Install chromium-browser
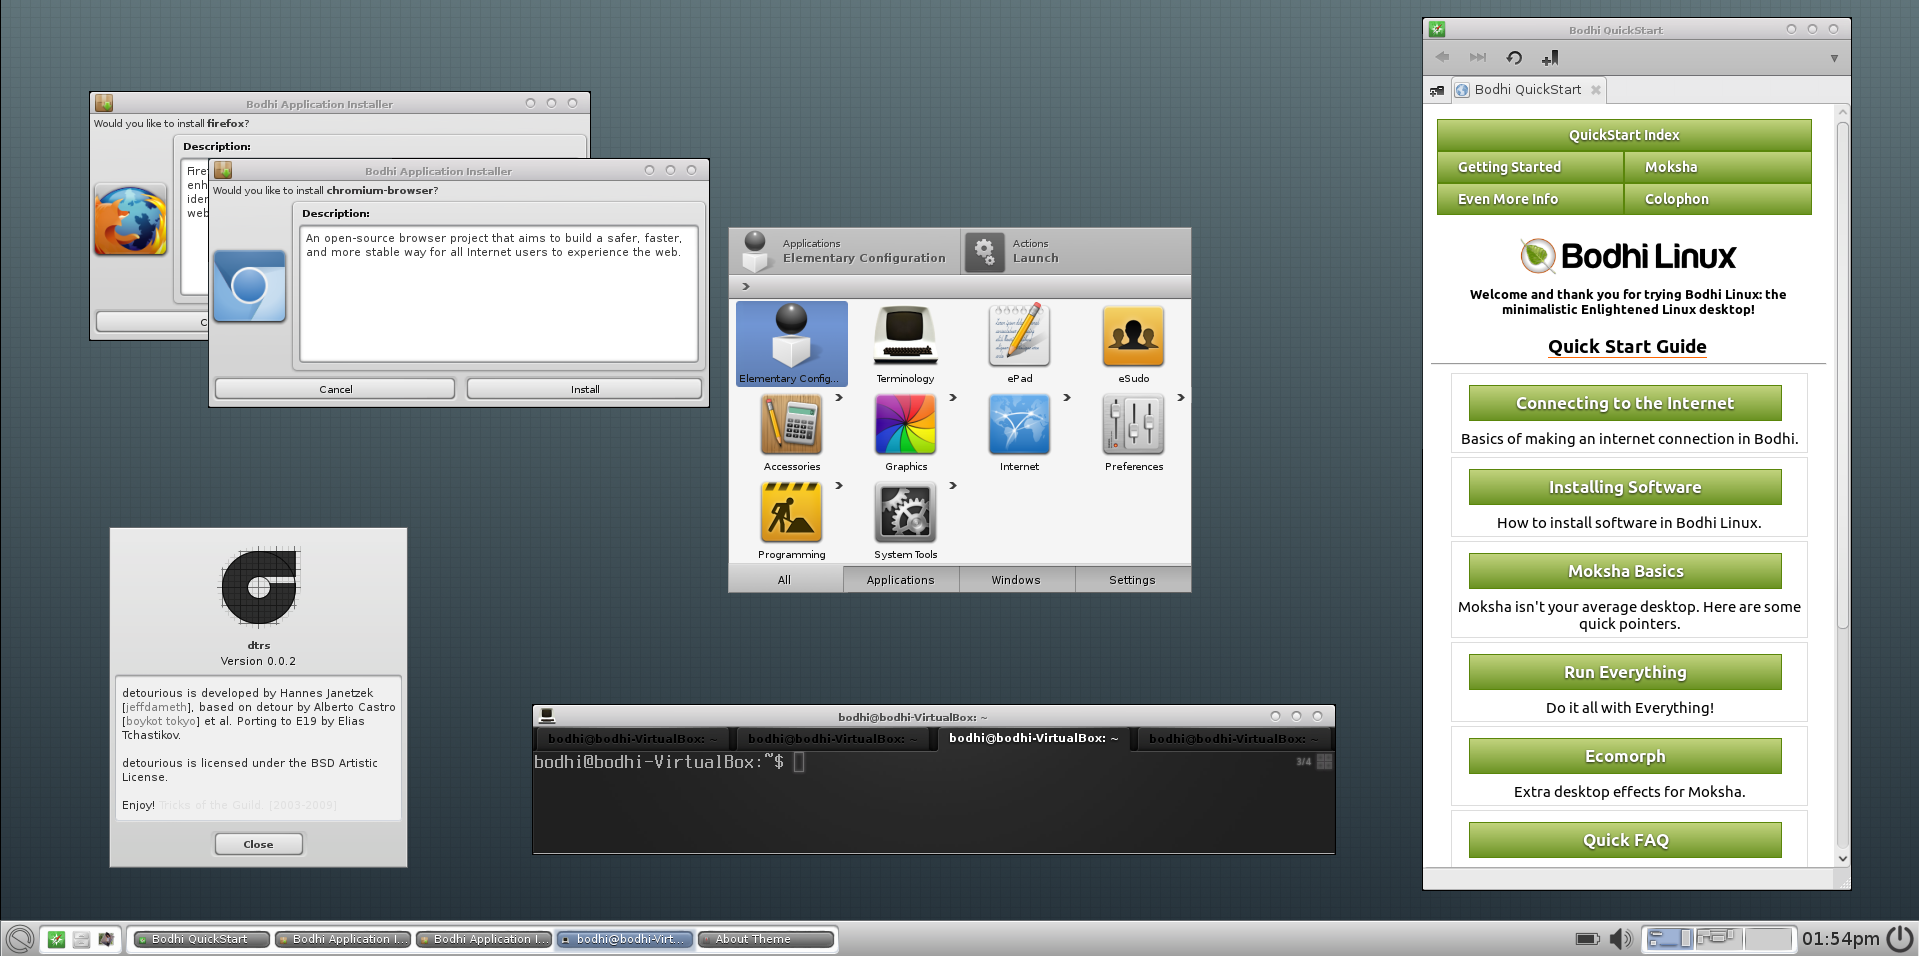The image size is (1919, 956). 585,389
